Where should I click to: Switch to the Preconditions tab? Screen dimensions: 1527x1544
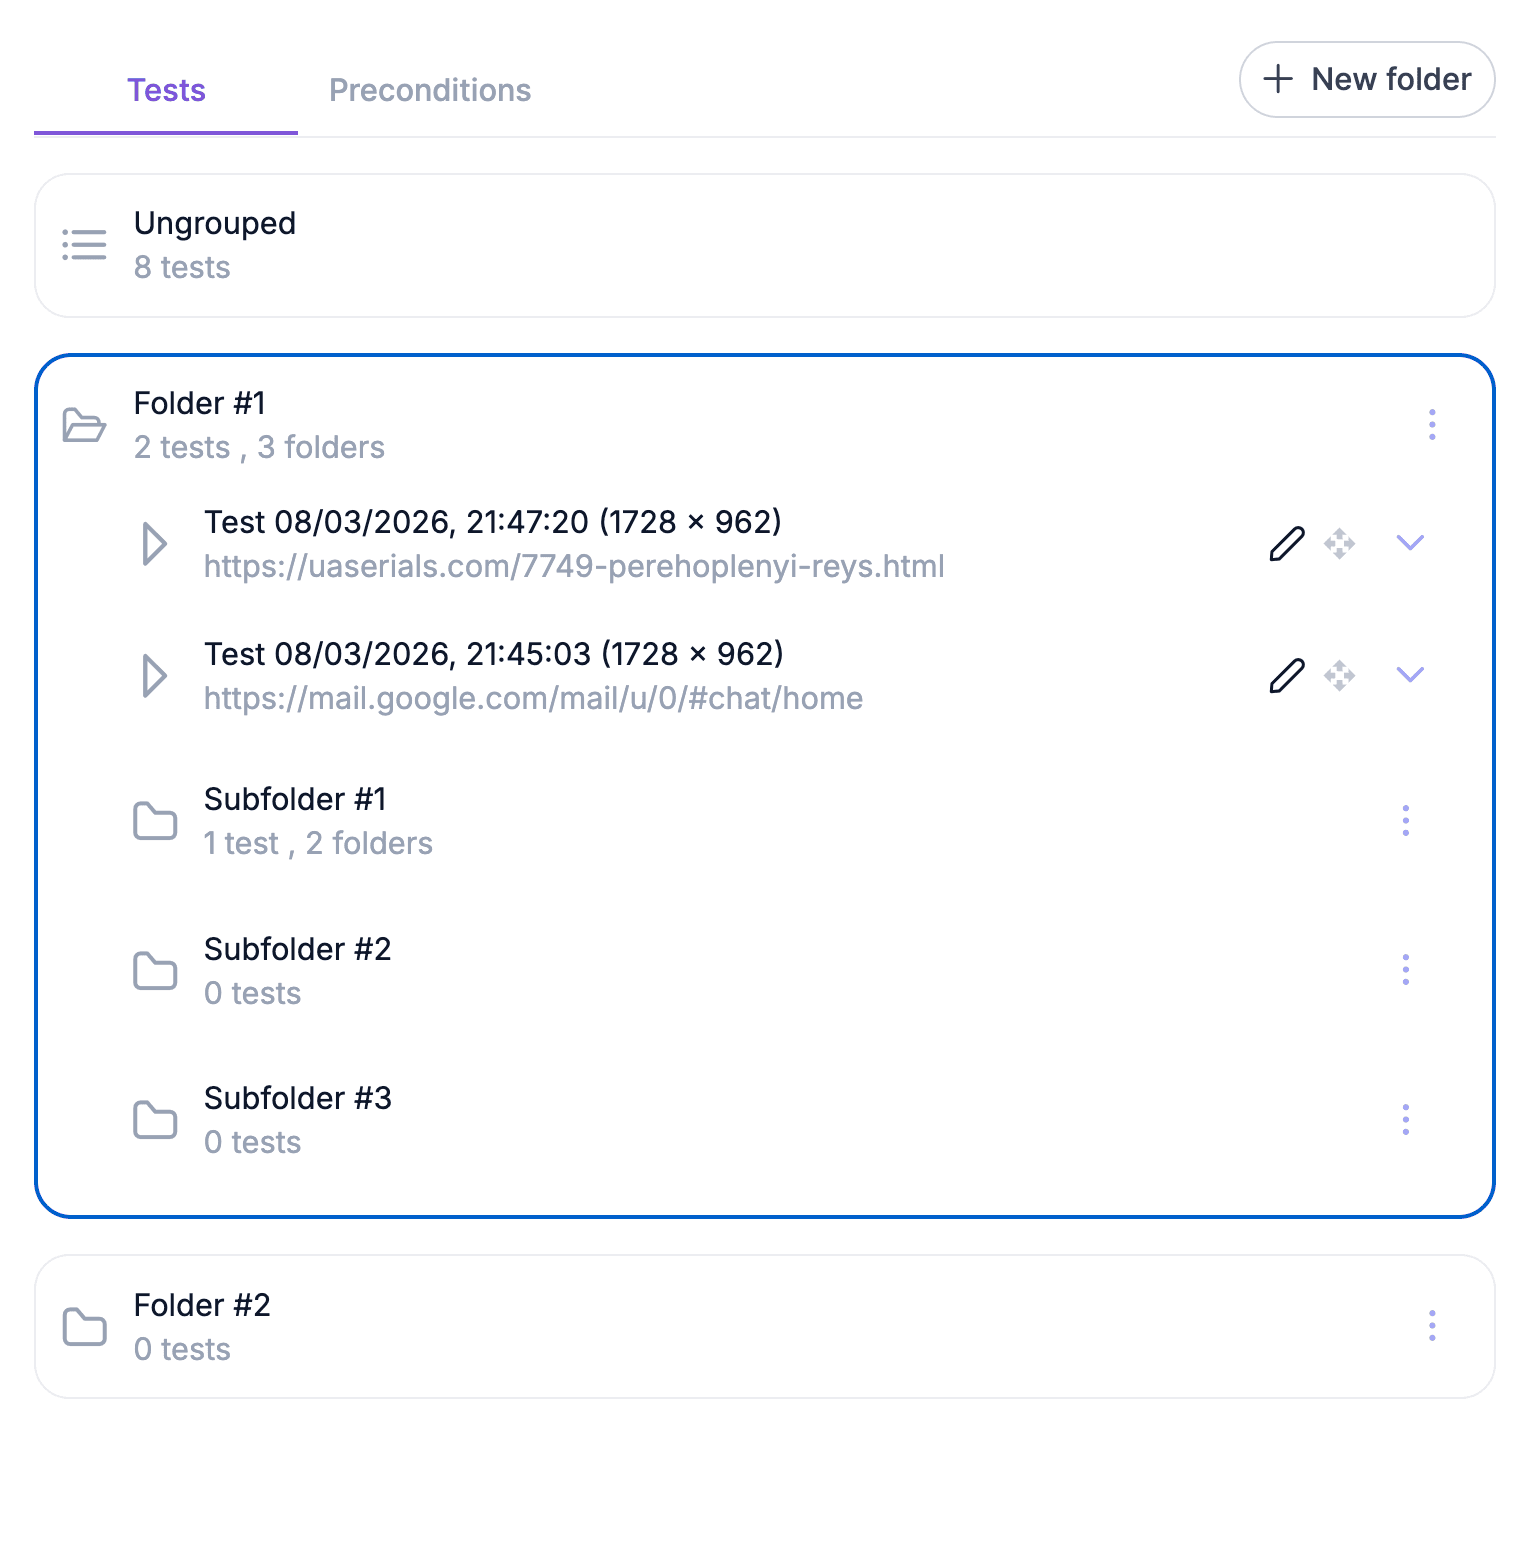(430, 90)
